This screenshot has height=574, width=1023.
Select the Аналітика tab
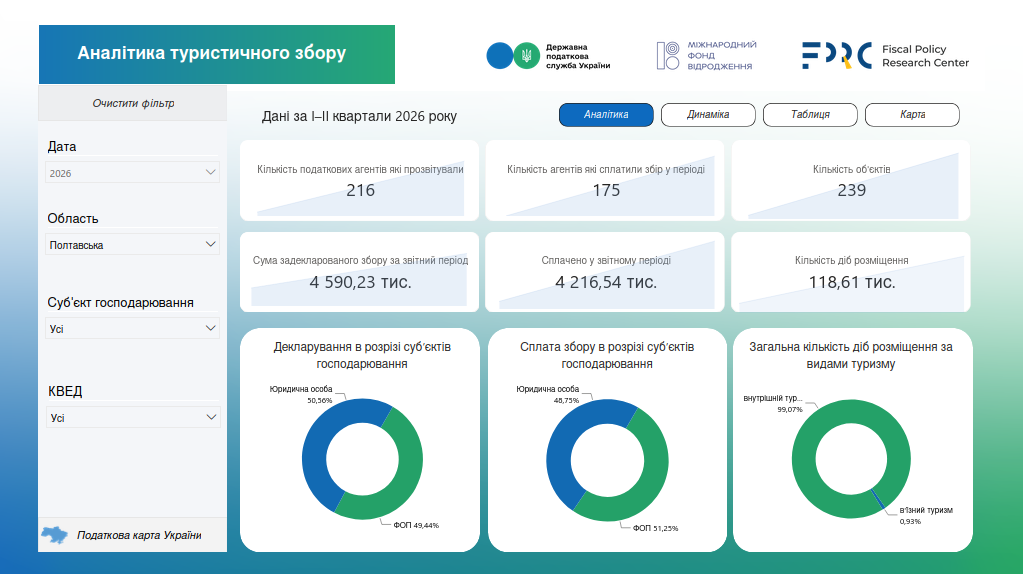(x=606, y=115)
